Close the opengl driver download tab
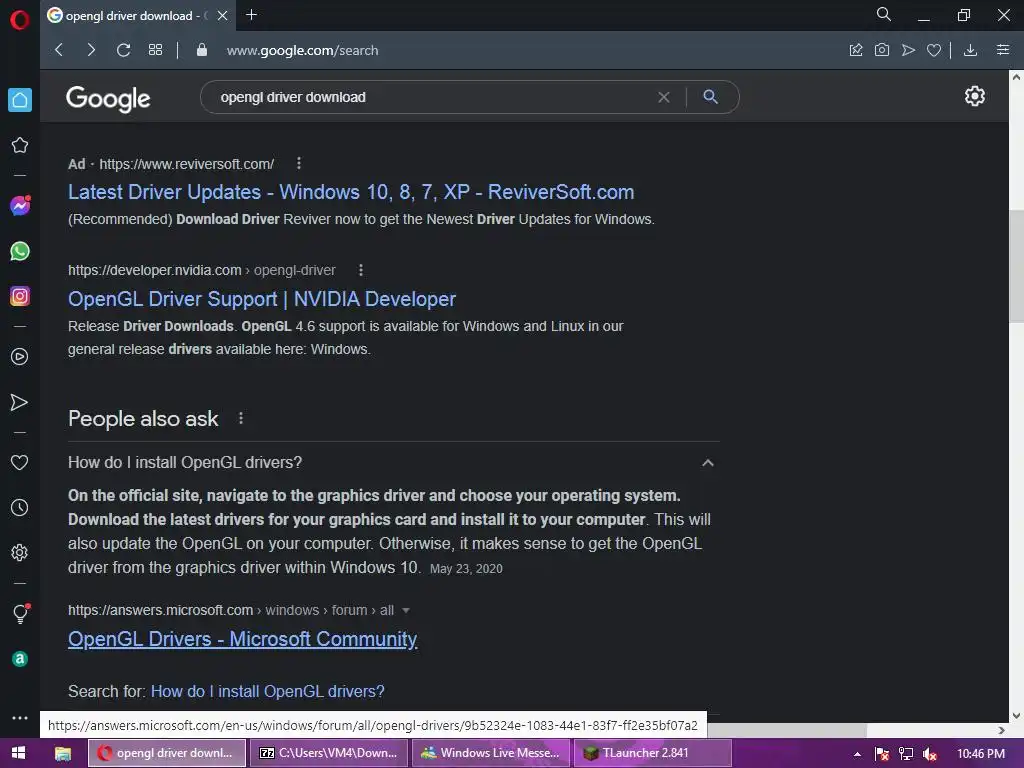1024x768 pixels. point(223,15)
